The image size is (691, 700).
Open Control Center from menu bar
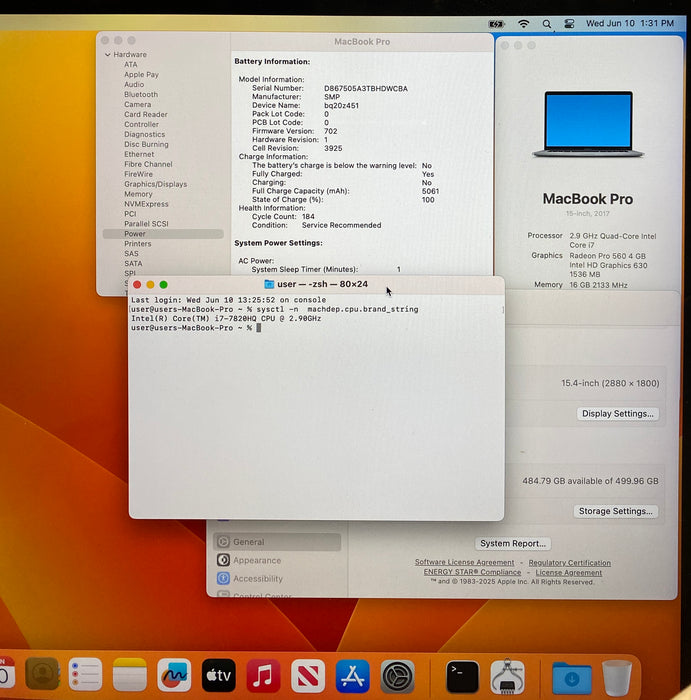click(x=569, y=24)
